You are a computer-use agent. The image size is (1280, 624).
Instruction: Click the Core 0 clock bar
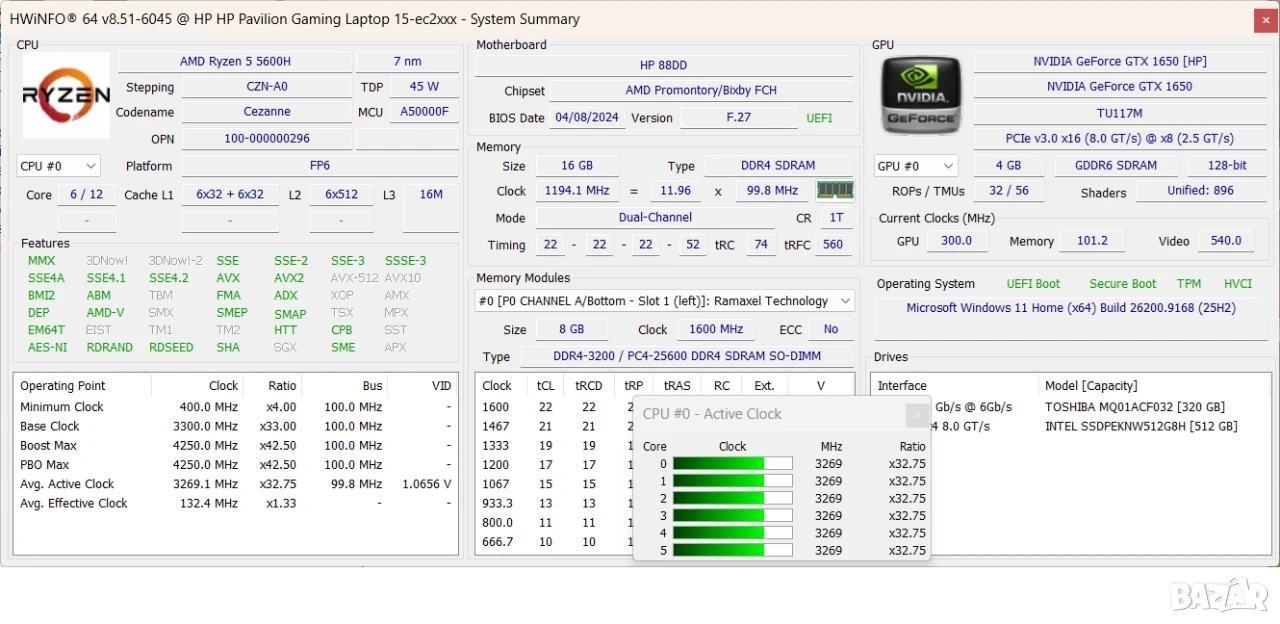[732, 463]
